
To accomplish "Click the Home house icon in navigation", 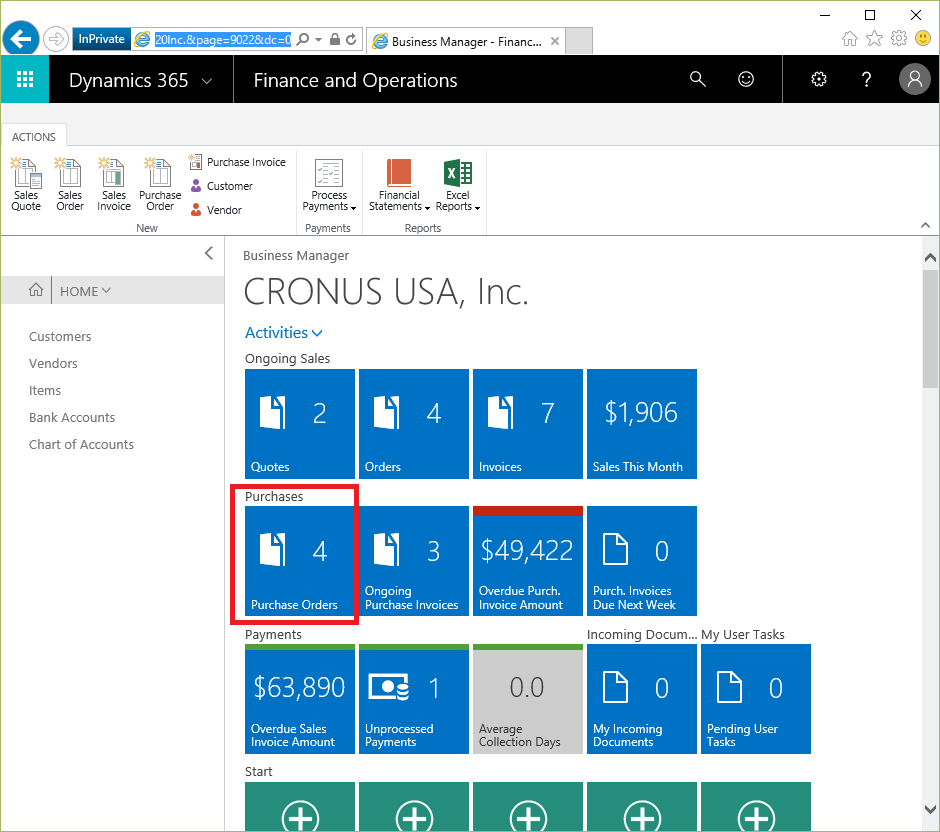I will click(x=36, y=291).
